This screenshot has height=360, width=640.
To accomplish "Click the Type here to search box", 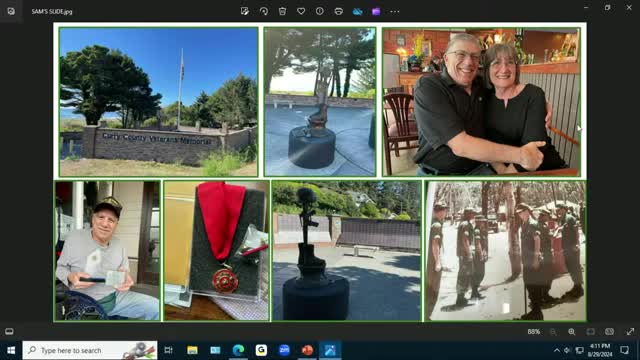I will click(90, 350).
